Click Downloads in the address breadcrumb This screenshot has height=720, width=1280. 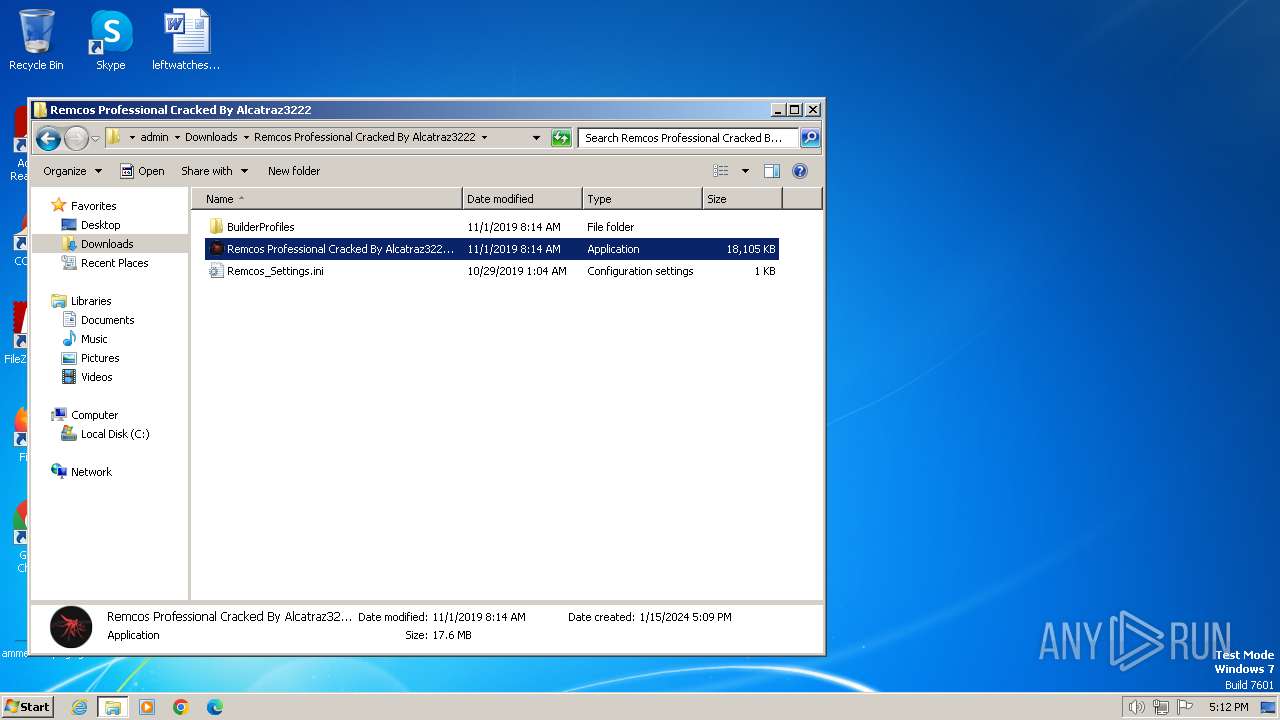211,138
